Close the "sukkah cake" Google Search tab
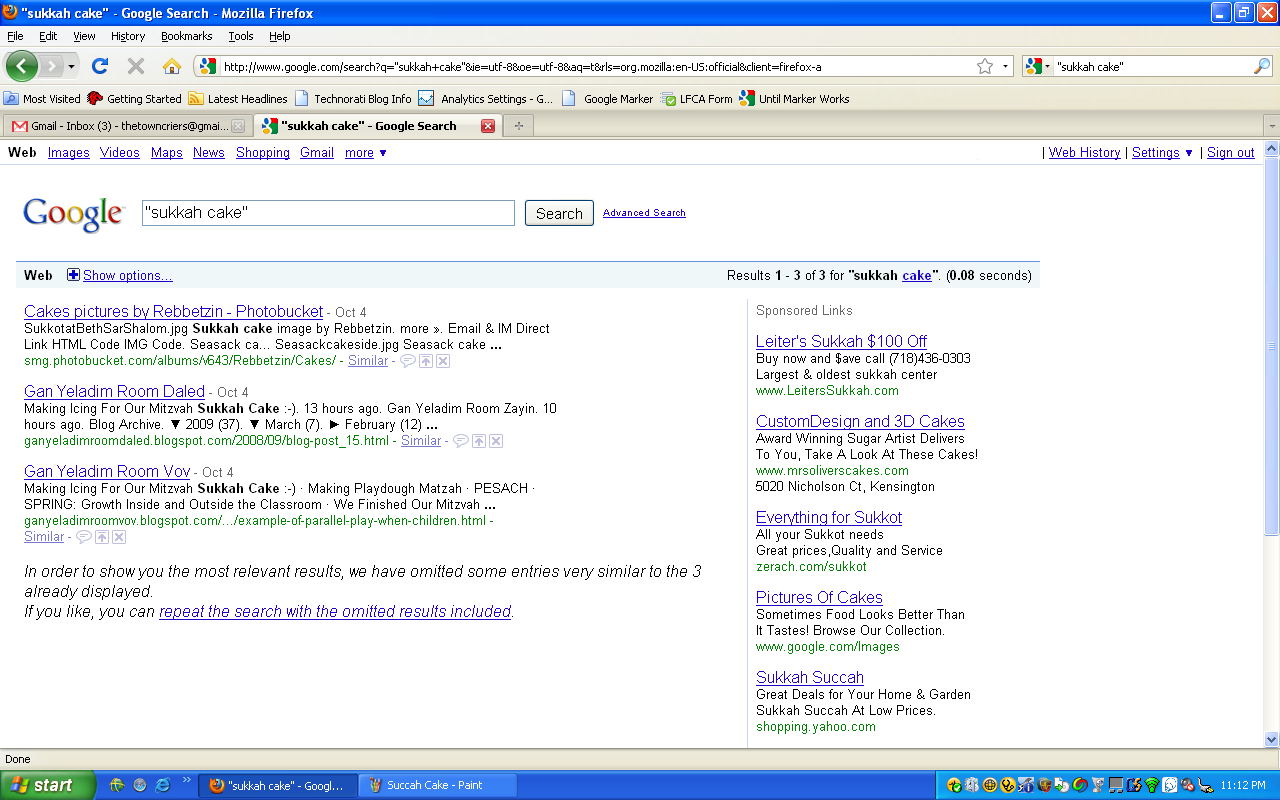The height and width of the screenshot is (800, 1280). [x=488, y=126]
